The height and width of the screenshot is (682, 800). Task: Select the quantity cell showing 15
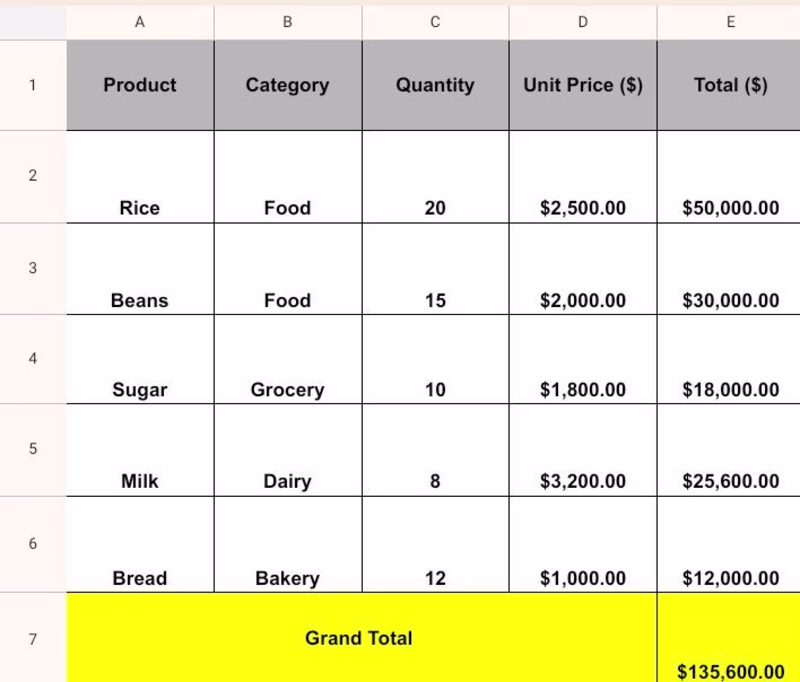click(435, 269)
